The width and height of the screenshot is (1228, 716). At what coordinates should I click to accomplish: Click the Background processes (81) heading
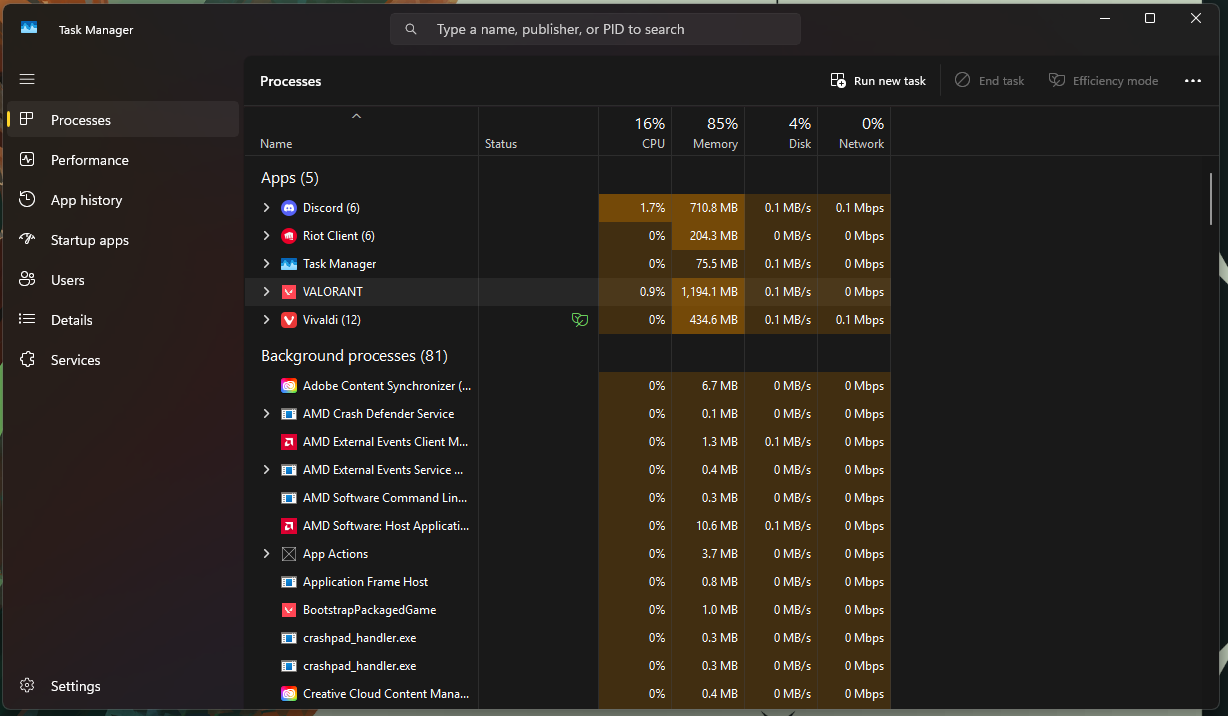point(354,356)
